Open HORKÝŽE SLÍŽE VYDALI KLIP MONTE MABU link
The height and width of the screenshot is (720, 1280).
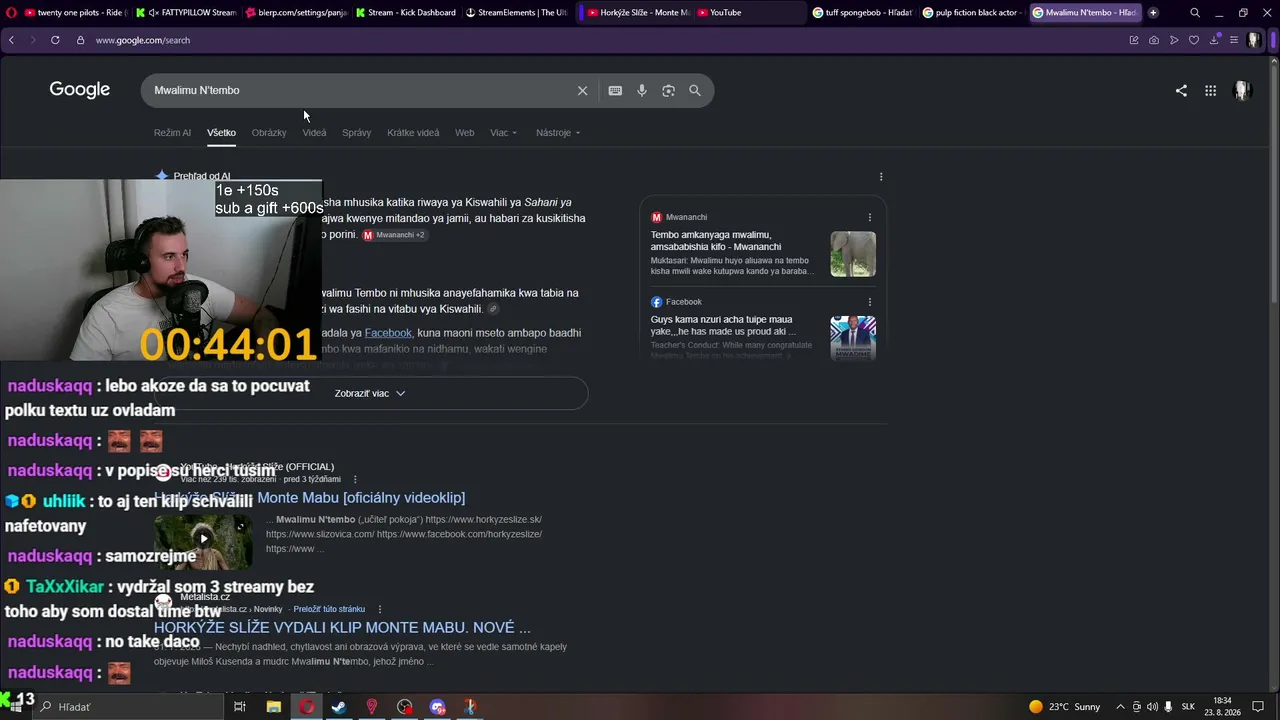pyautogui.click(x=342, y=628)
